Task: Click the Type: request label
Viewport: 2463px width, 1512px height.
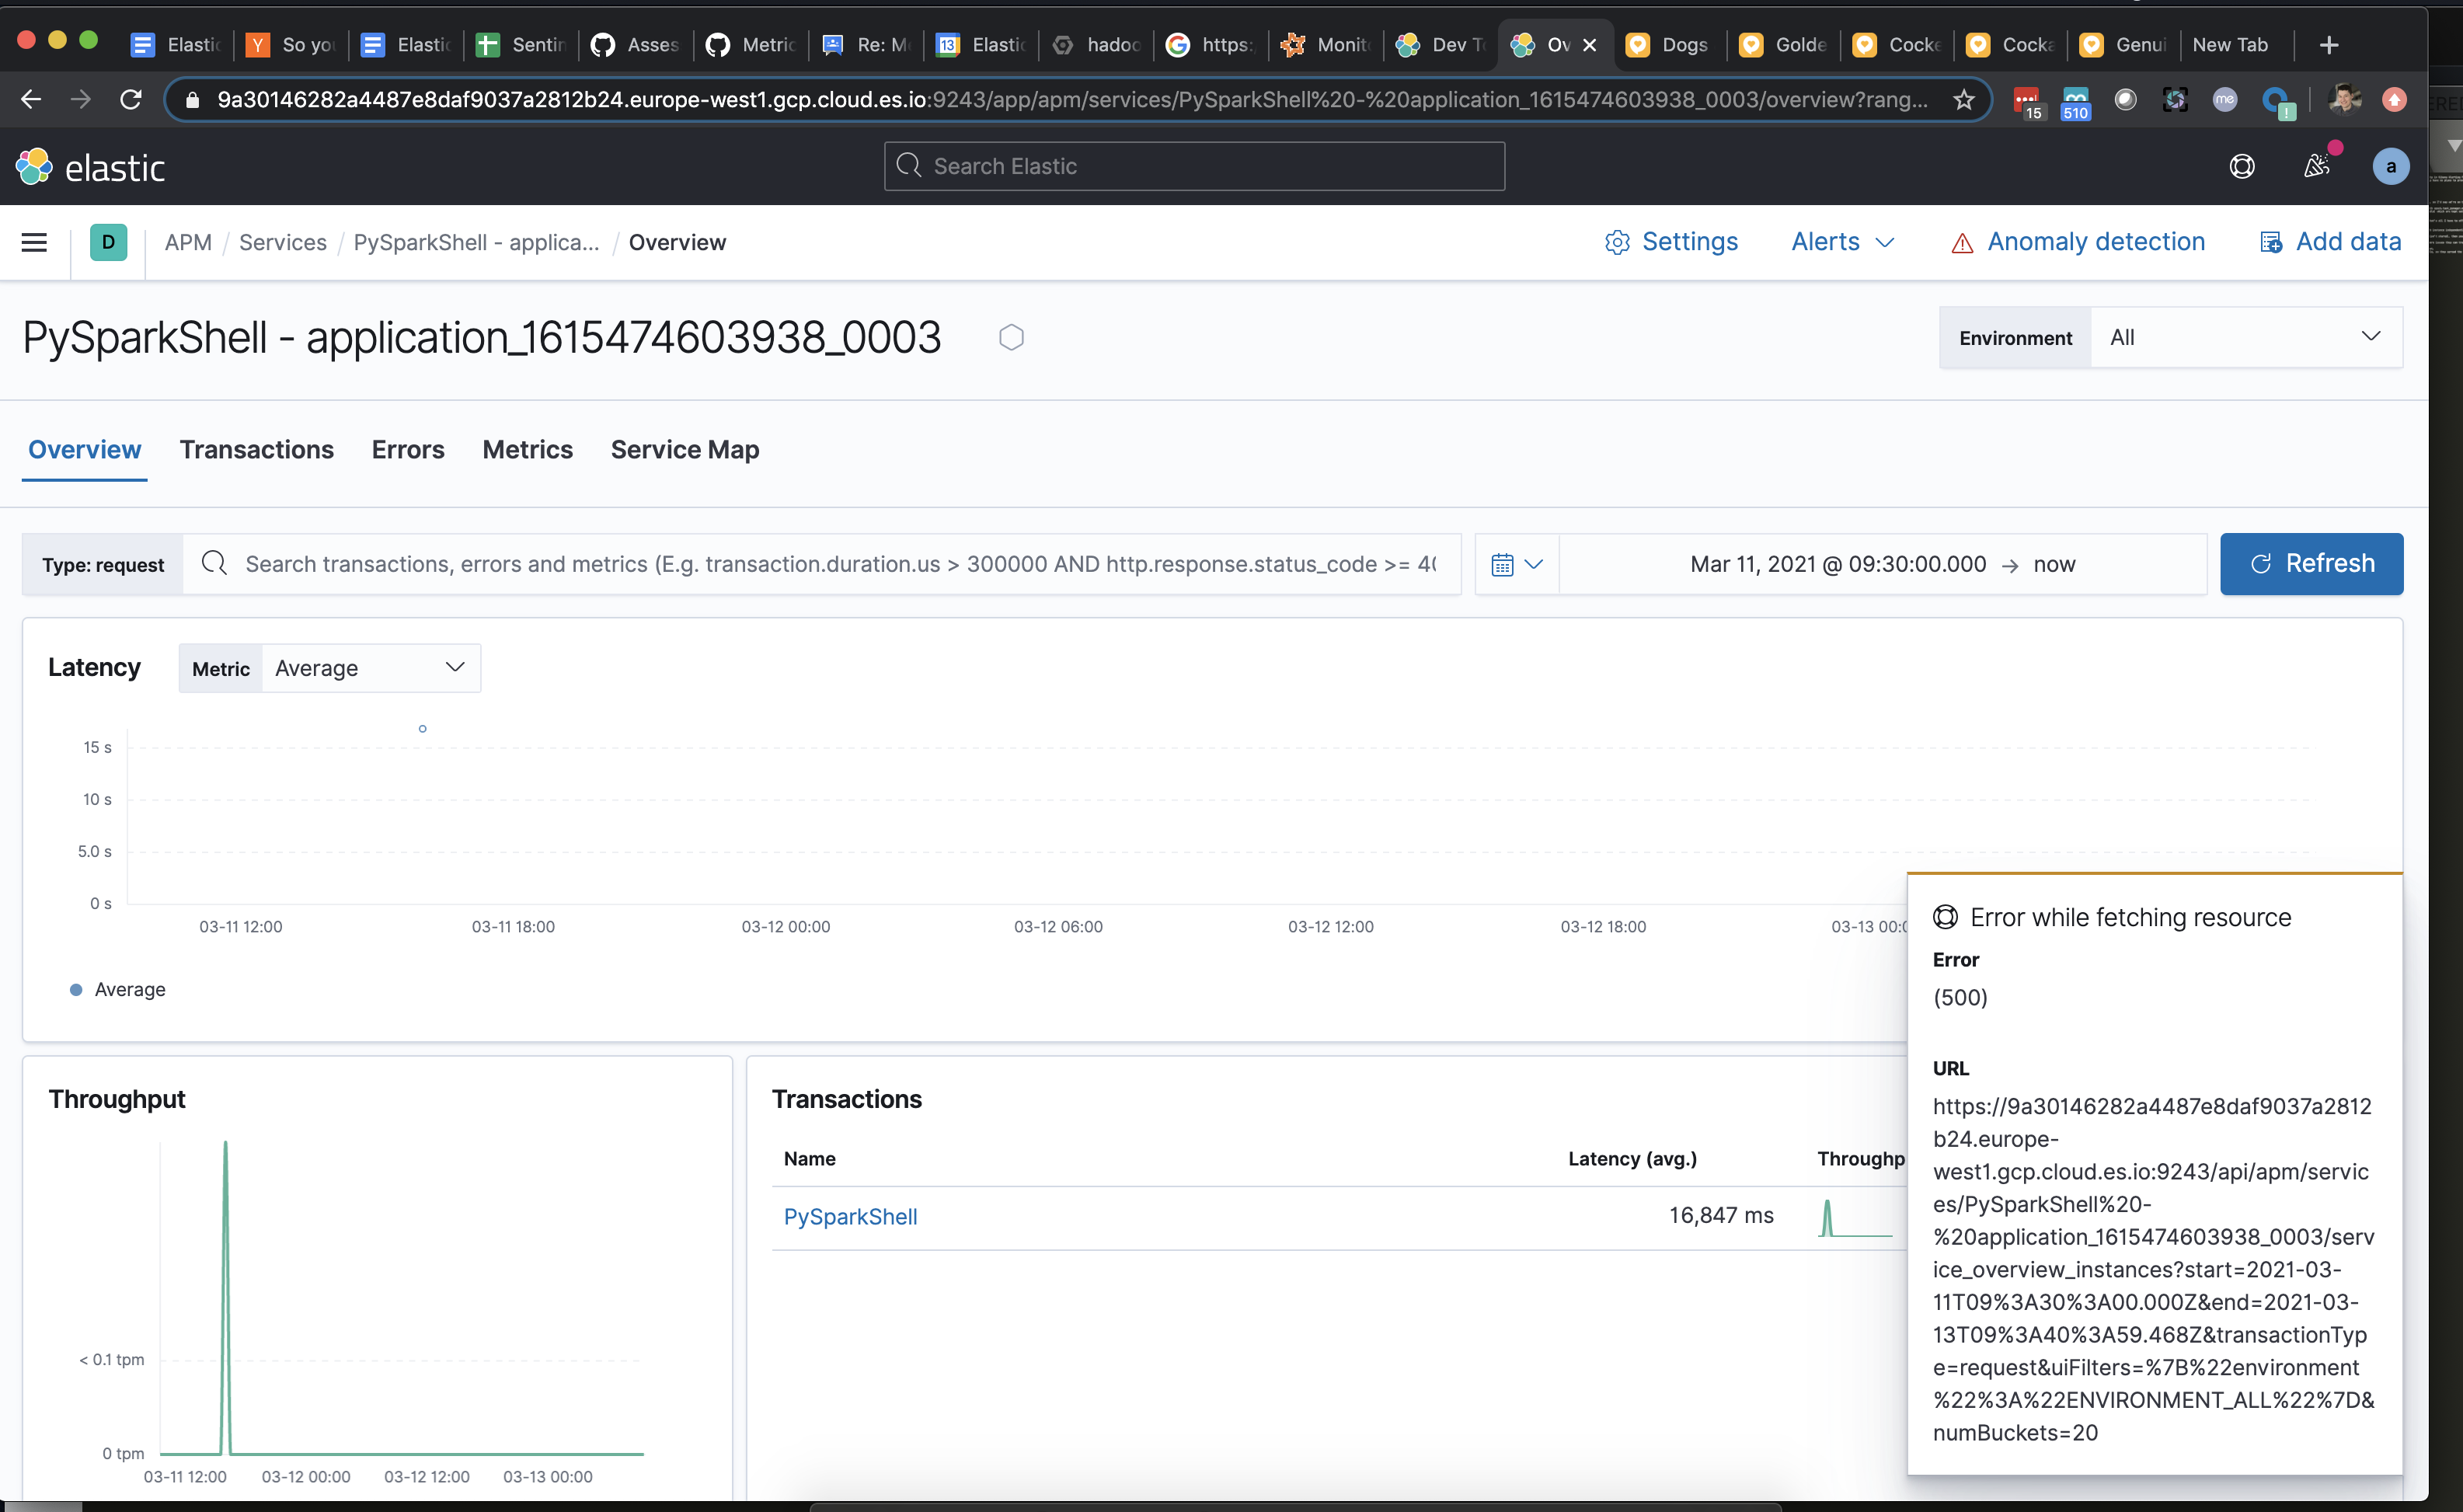Action: point(103,565)
